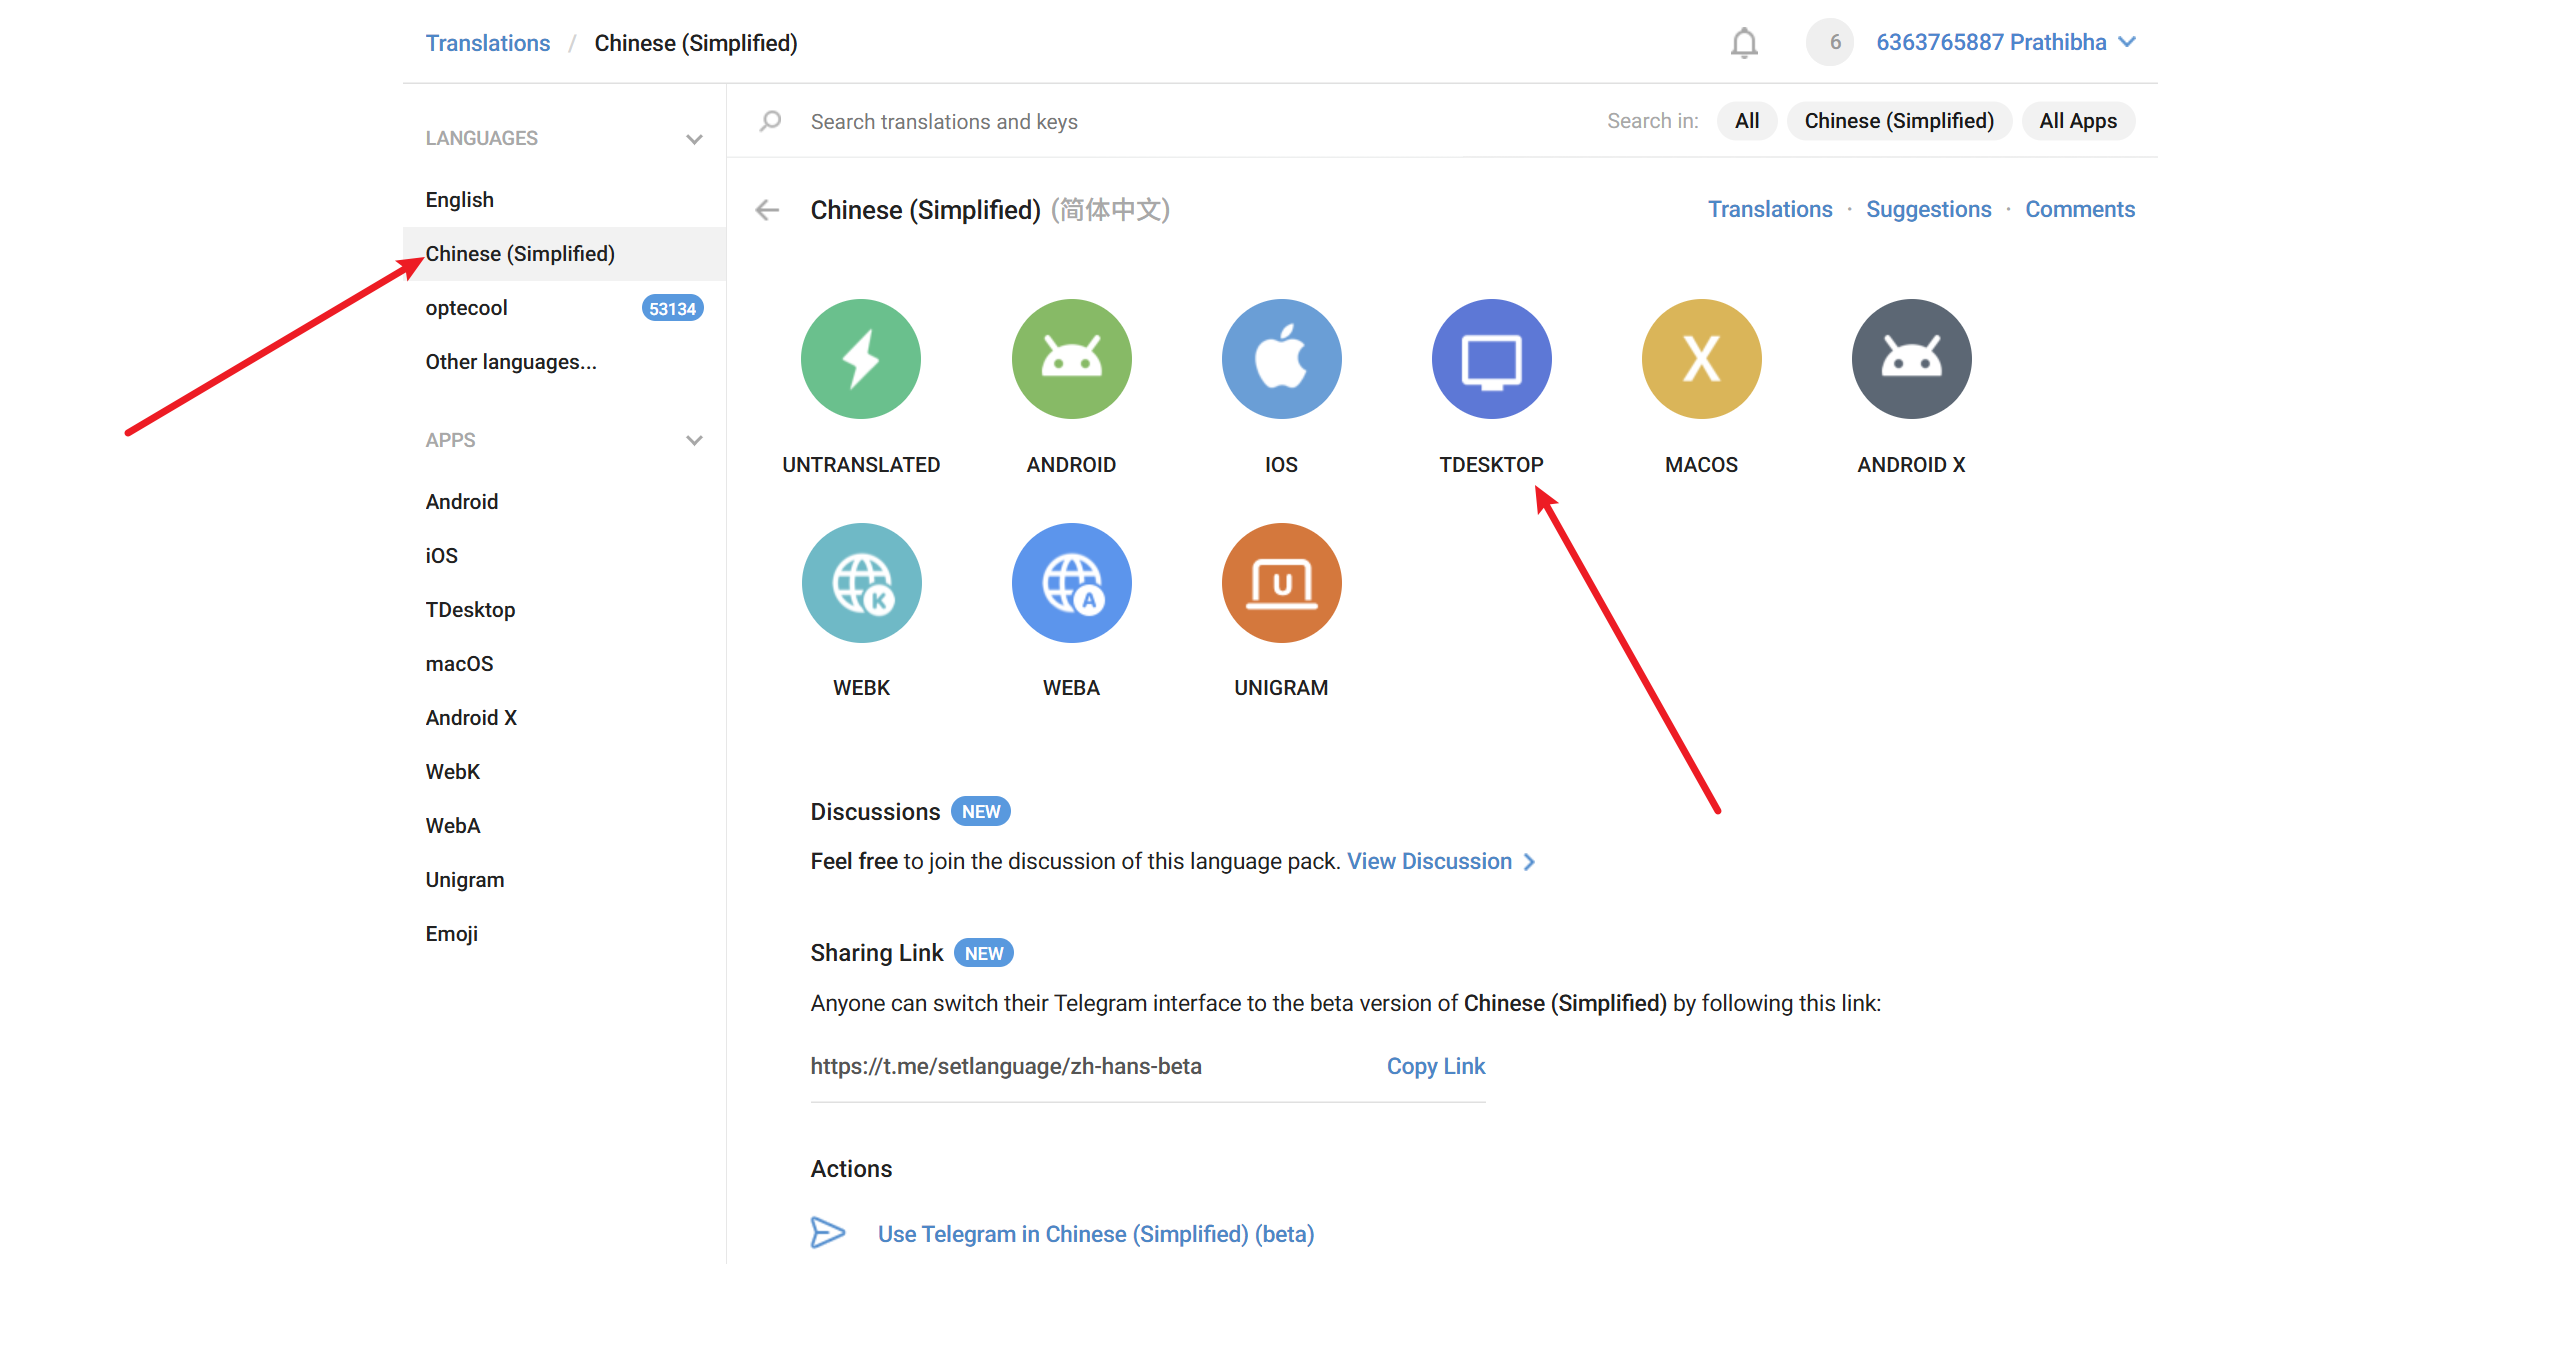Open the WebK globe icon
The width and height of the screenshot is (2560, 1370).
(861, 583)
